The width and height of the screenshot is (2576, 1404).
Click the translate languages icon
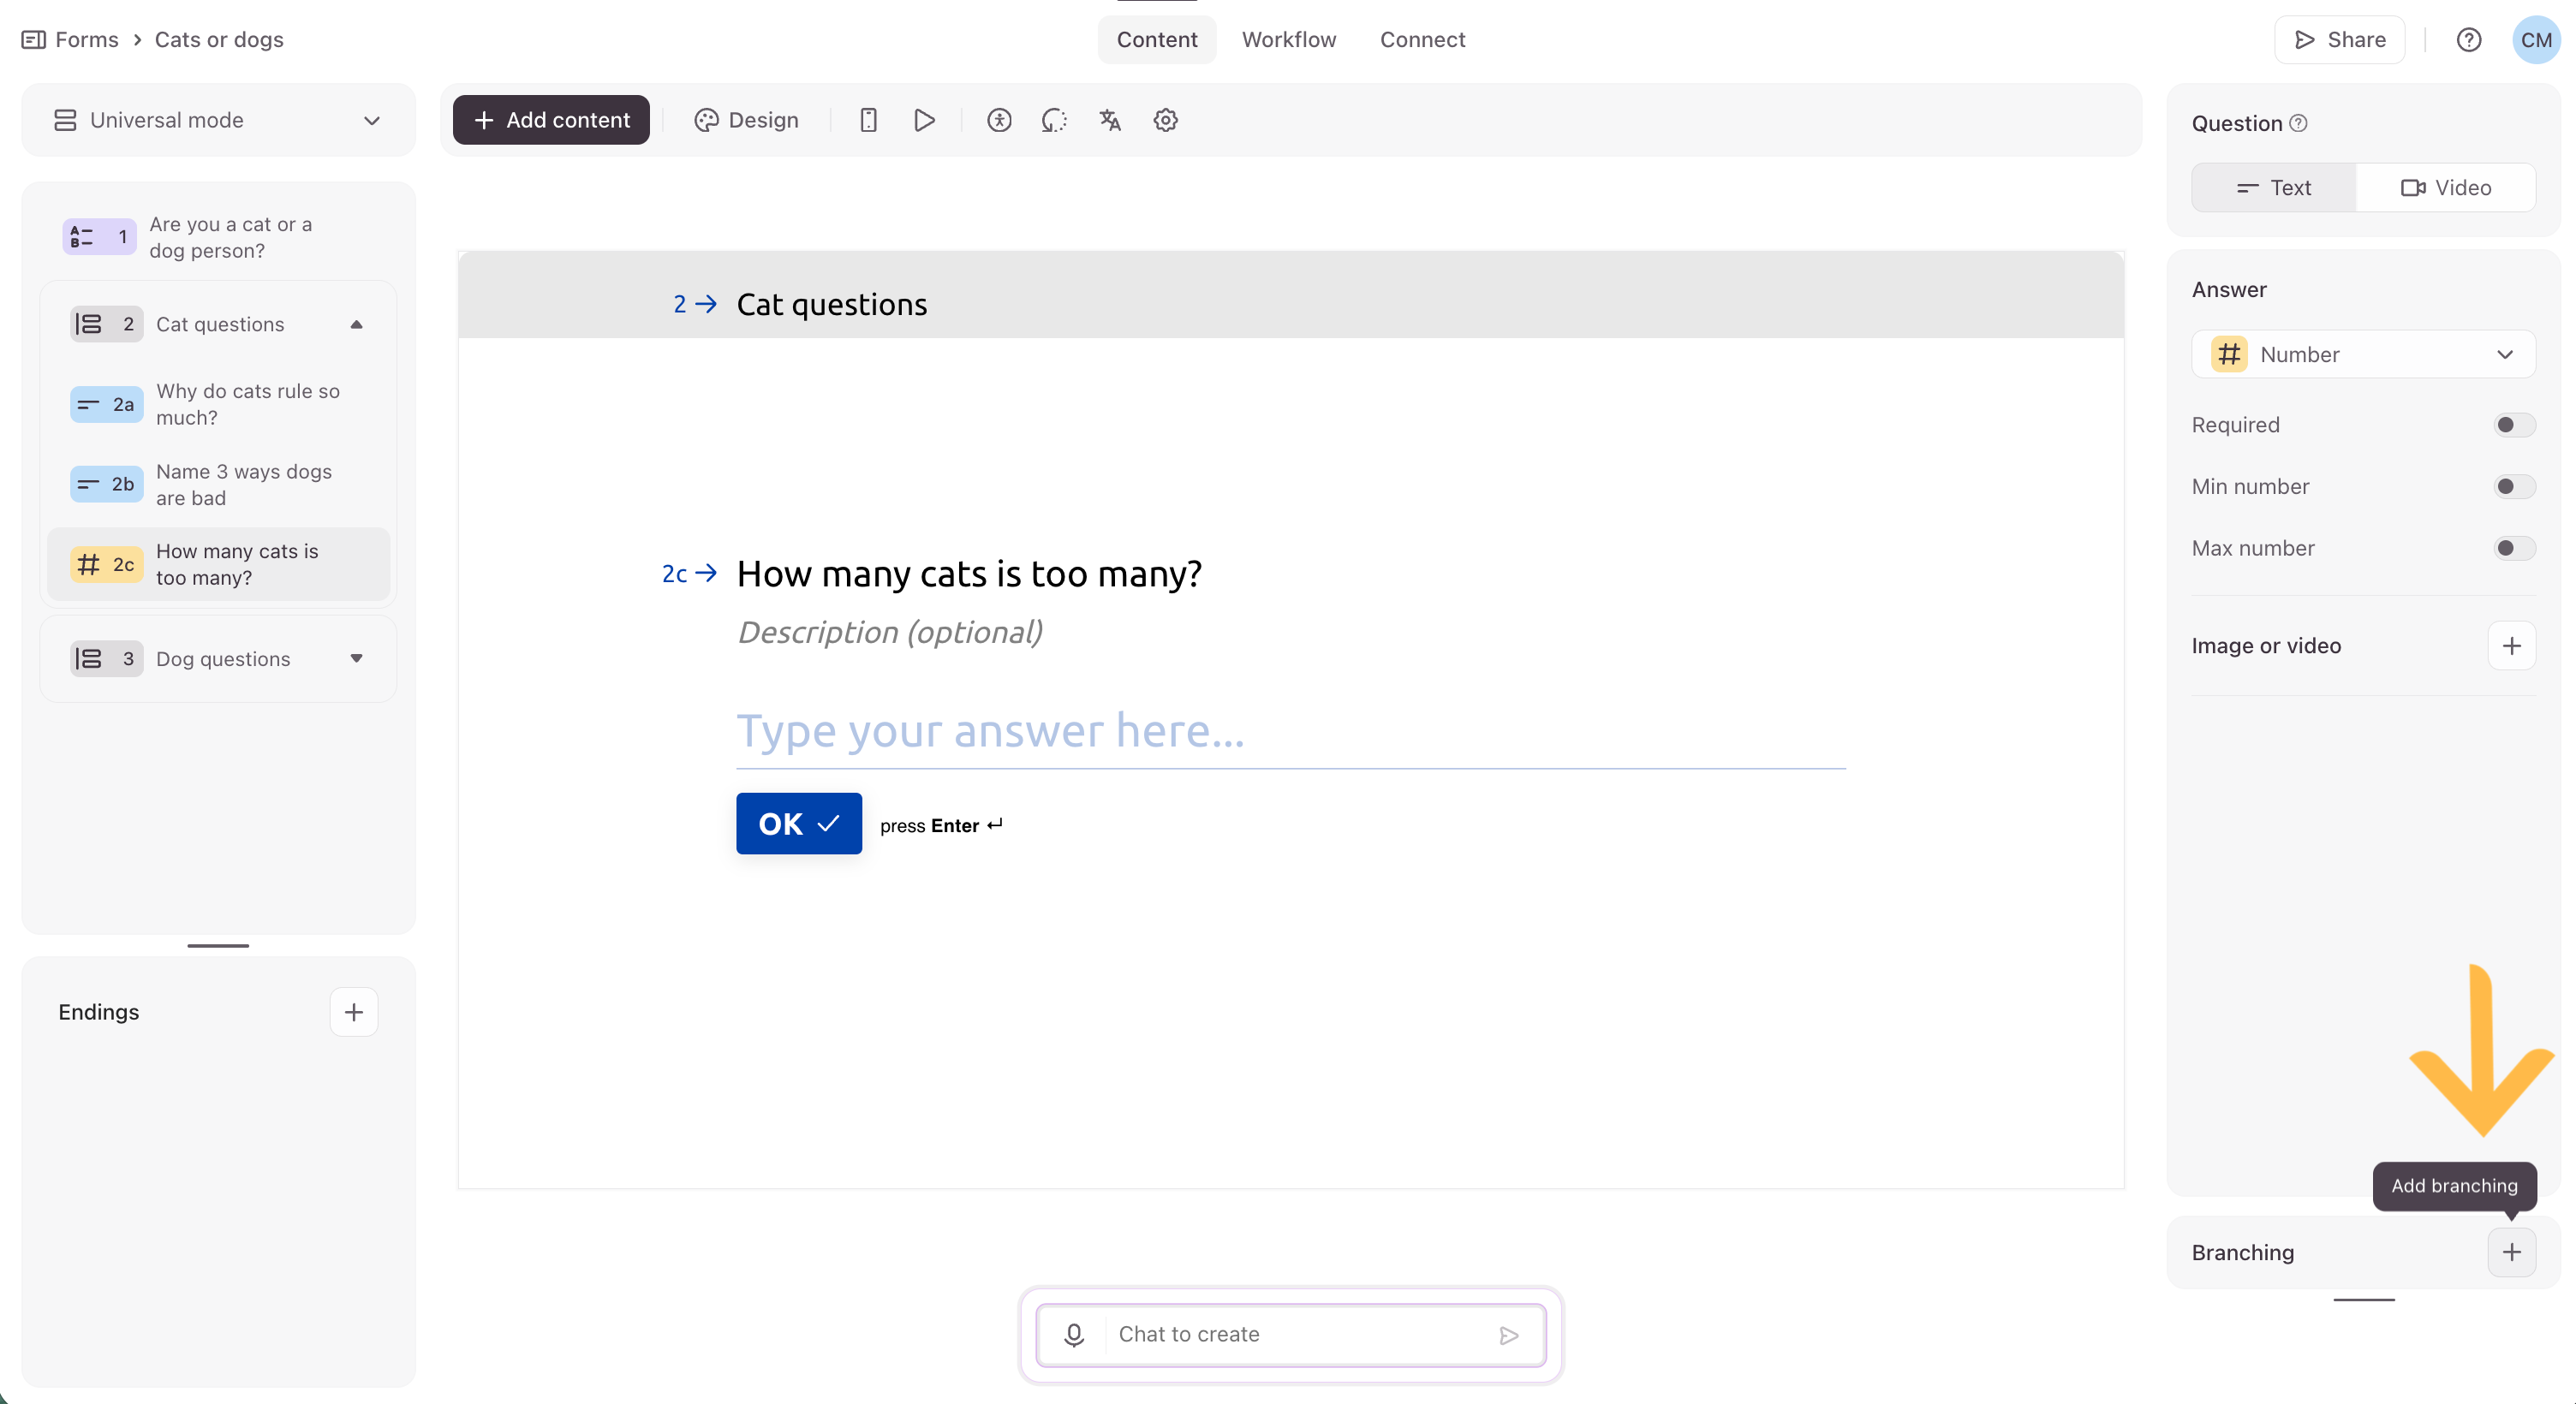(x=1110, y=120)
